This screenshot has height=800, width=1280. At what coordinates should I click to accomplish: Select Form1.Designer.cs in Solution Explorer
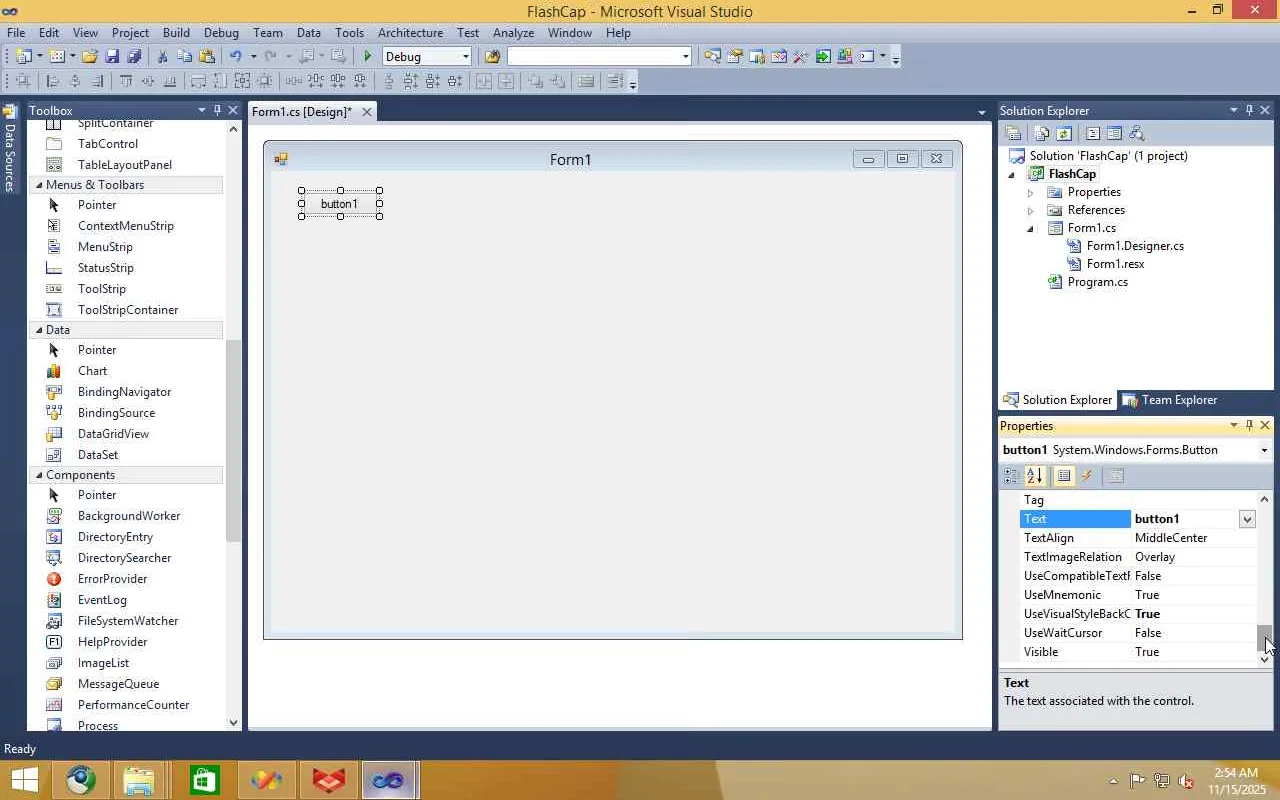coord(1135,246)
